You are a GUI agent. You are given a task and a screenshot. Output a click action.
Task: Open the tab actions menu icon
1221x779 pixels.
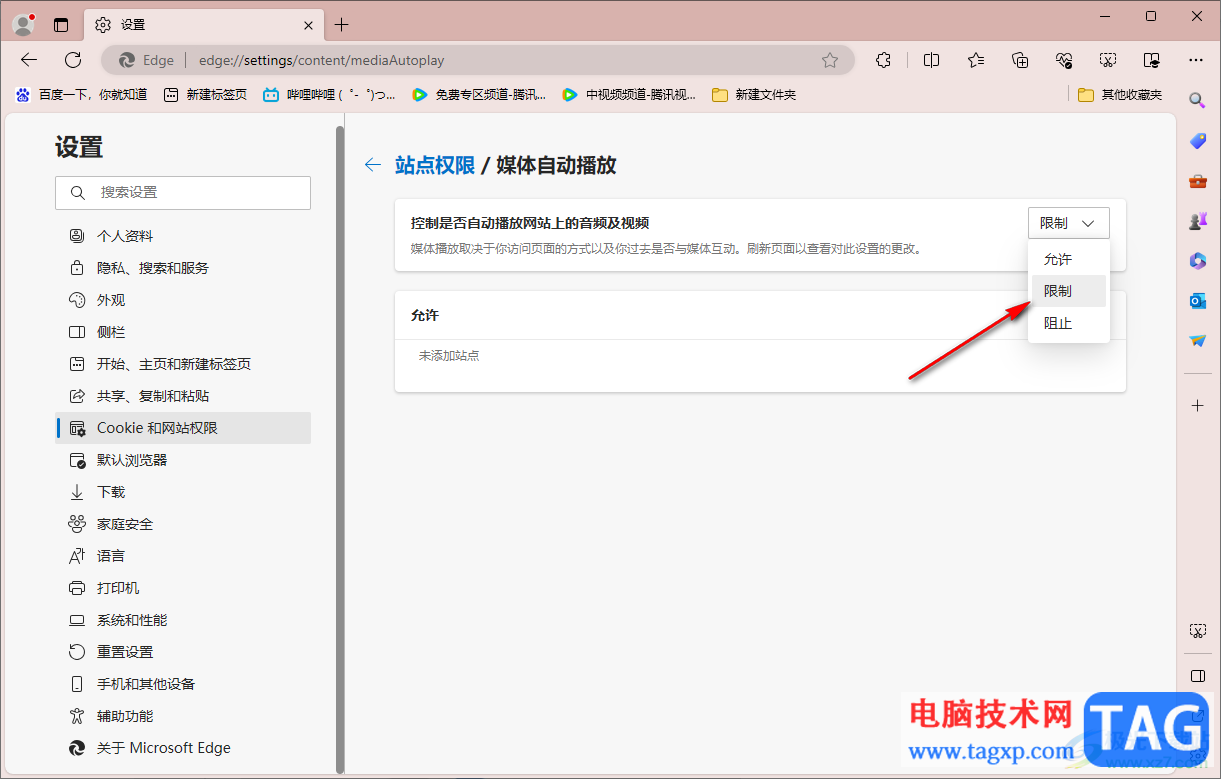click(x=61, y=25)
